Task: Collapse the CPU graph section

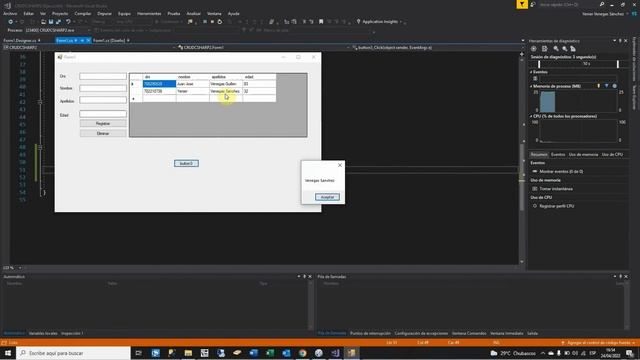Action: [531, 116]
